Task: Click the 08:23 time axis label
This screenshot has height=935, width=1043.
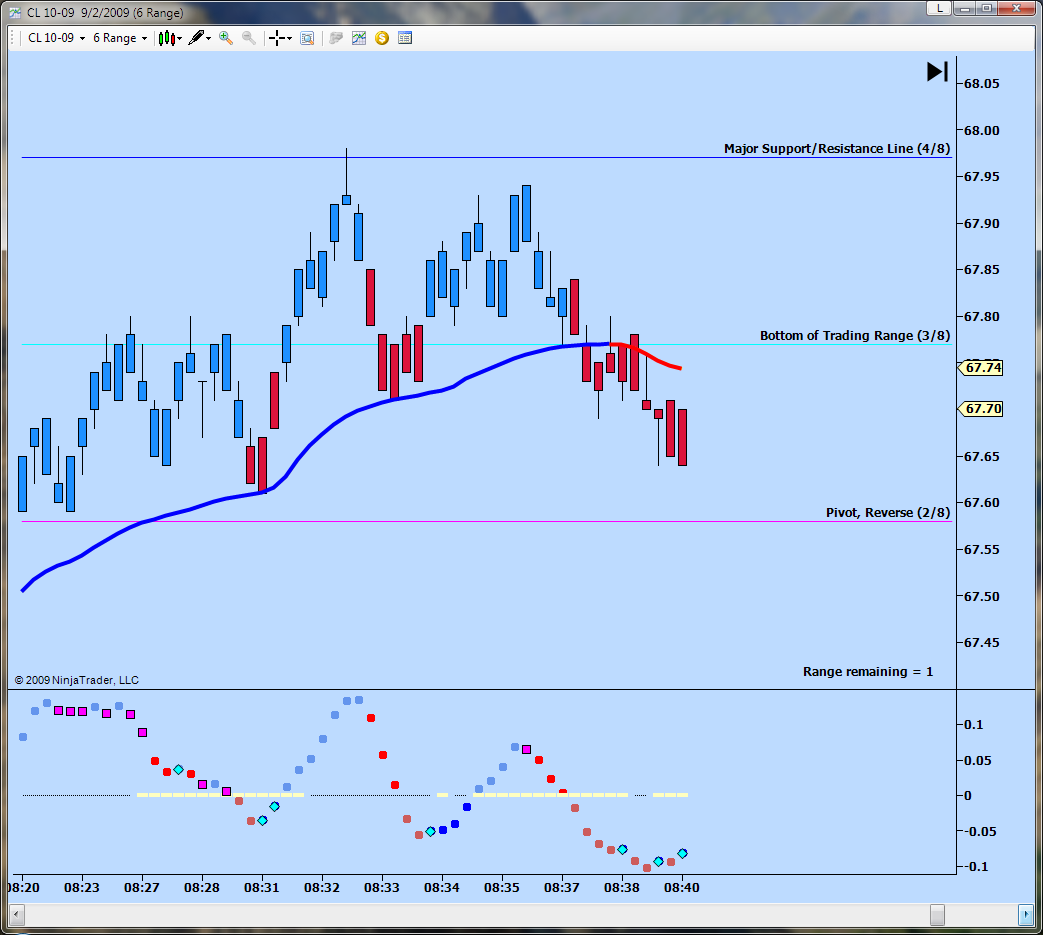Action: click(x=82, y=887)
